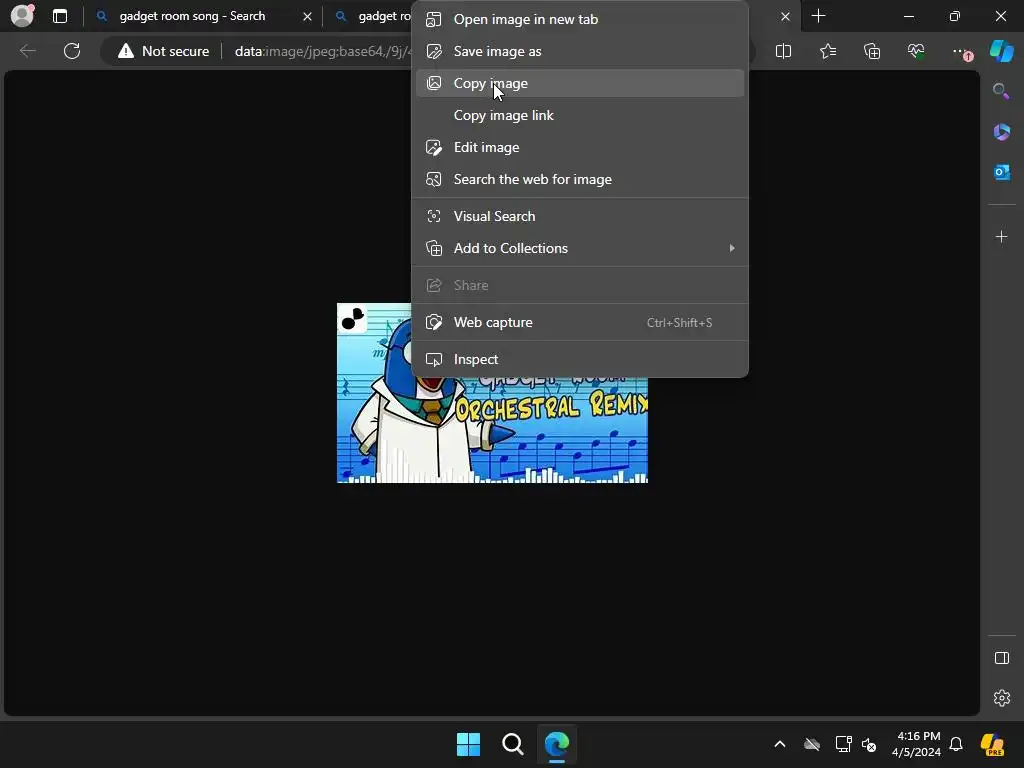Click muted volume tray icon

869,744
